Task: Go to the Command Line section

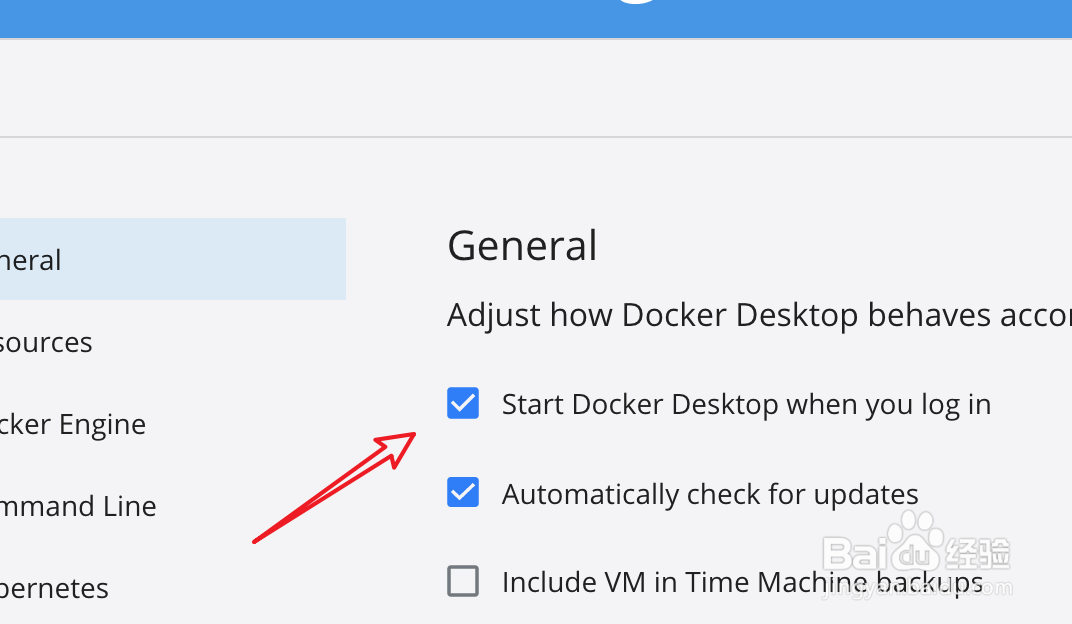Action: click(x=78, y=506)
